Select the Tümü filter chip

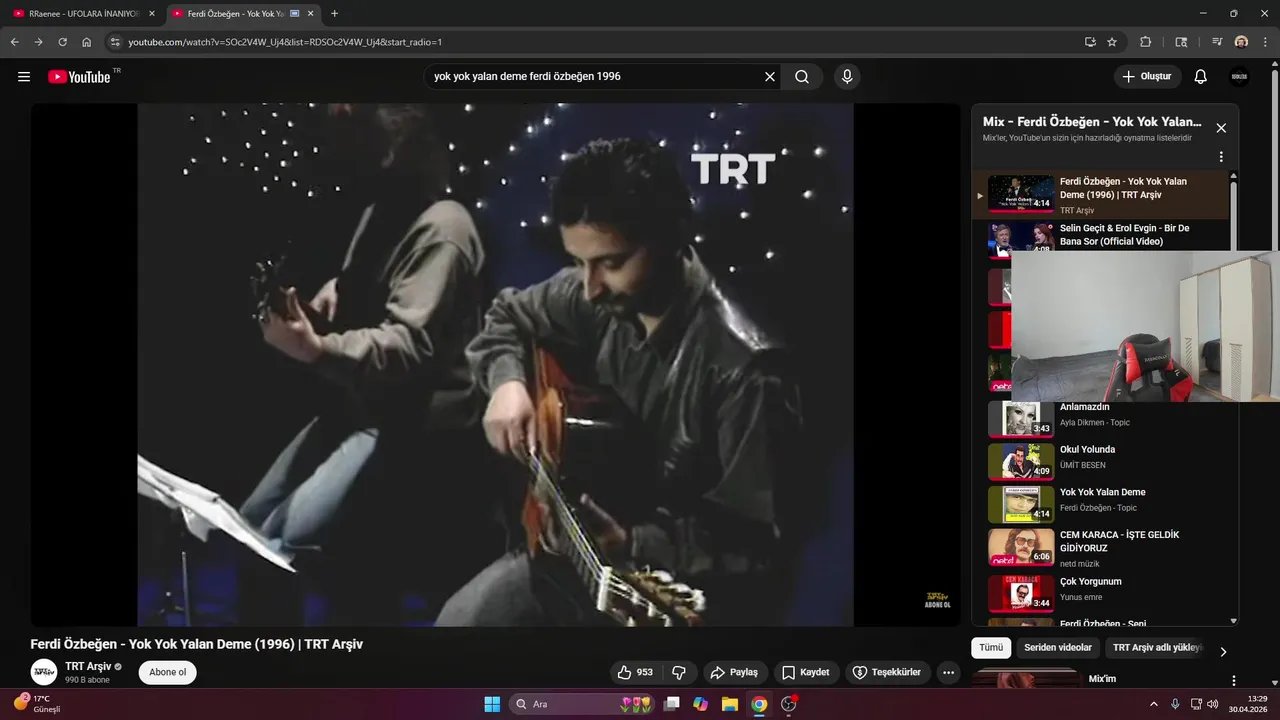point(990,648)
